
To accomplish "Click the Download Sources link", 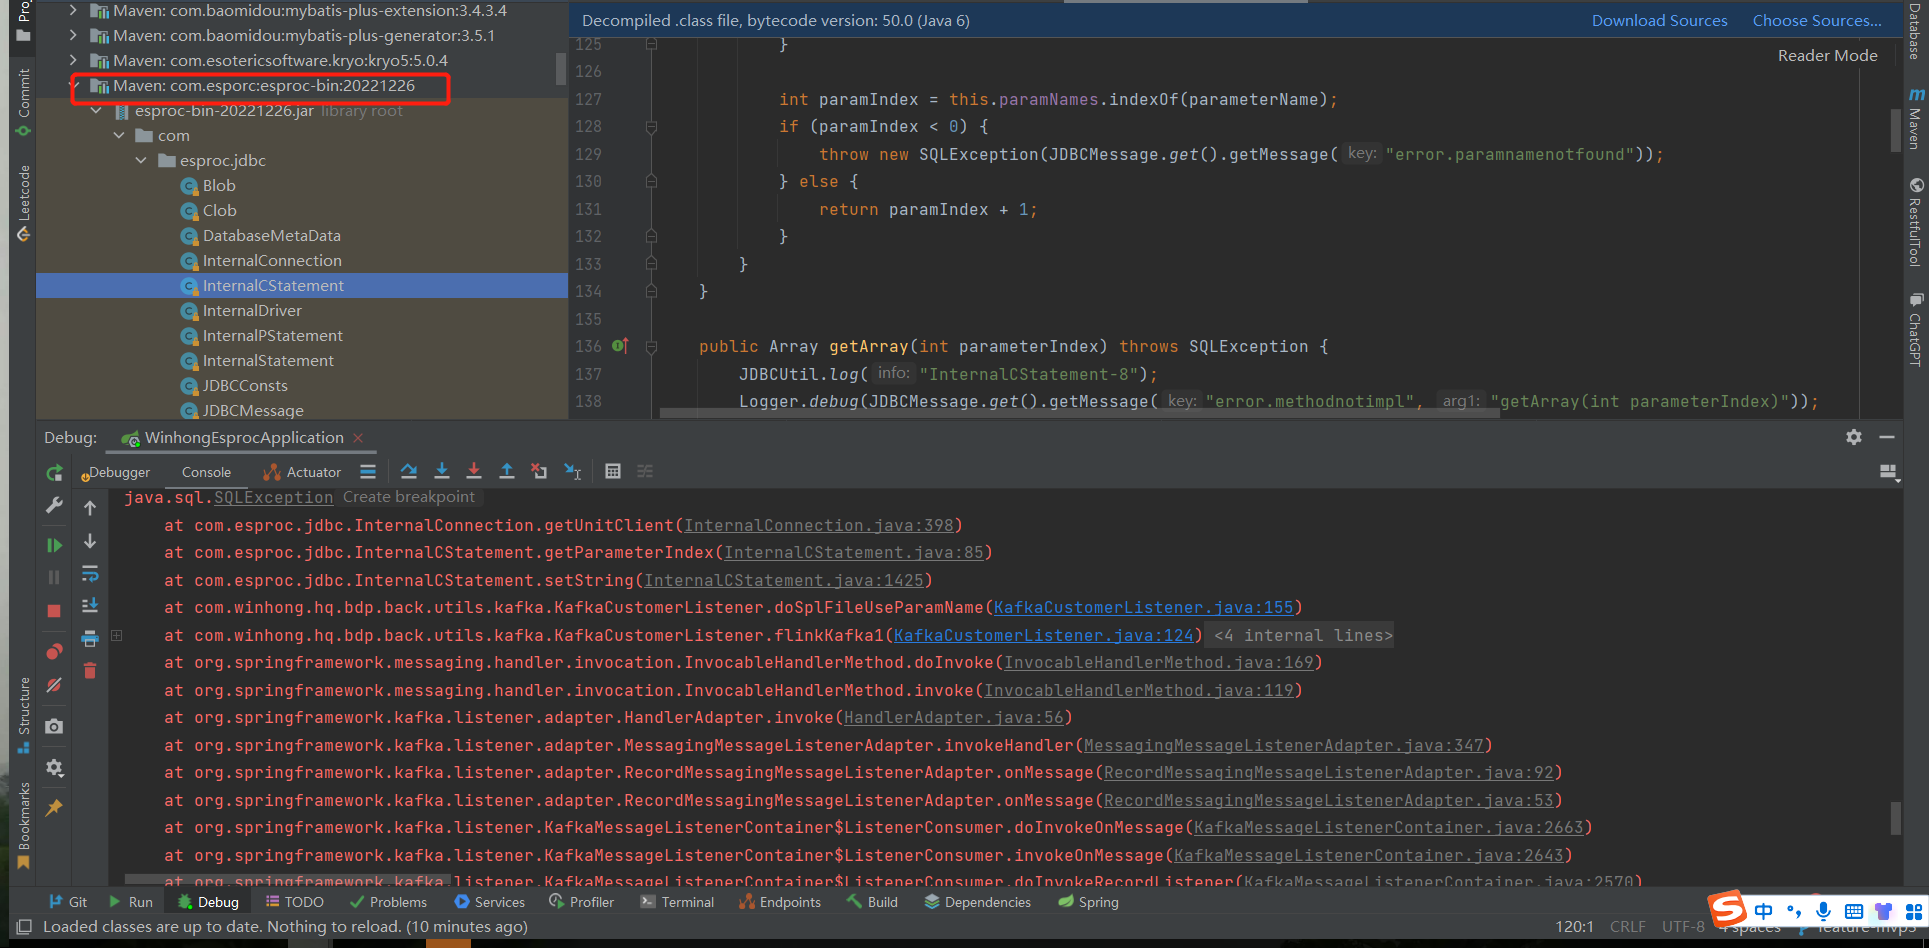I will click(1659, 21).
